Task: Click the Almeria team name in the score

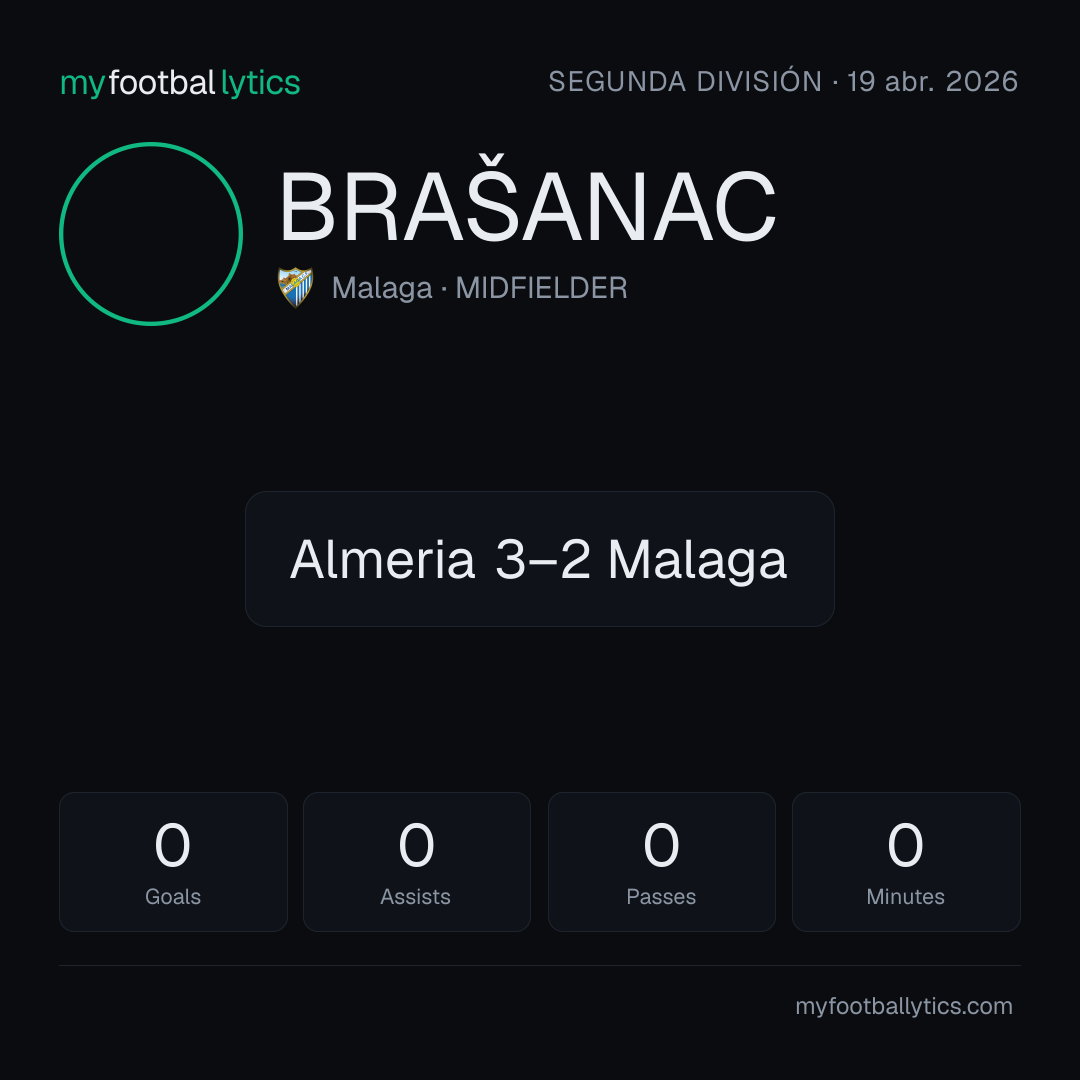Action: tap(383, 559)
